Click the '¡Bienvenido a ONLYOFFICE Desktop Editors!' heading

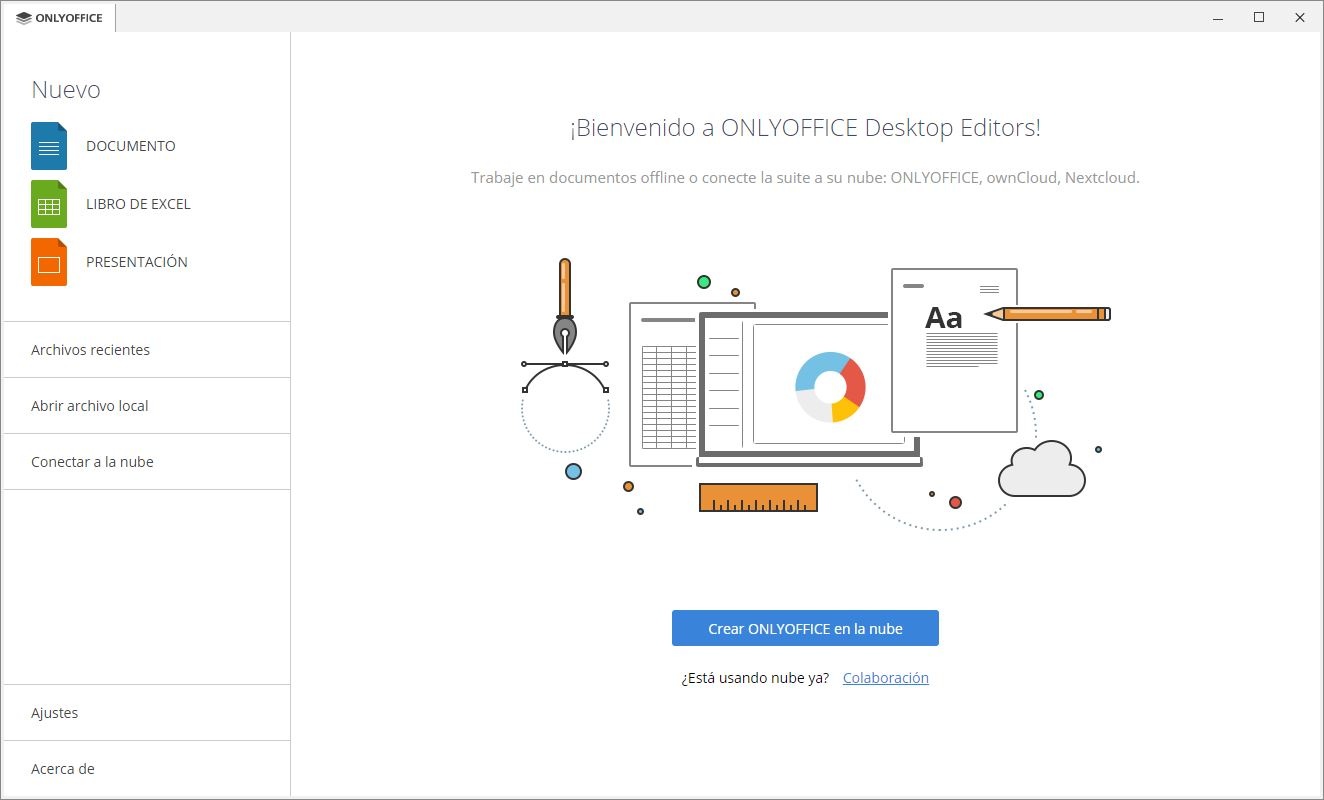click(805, 128)
